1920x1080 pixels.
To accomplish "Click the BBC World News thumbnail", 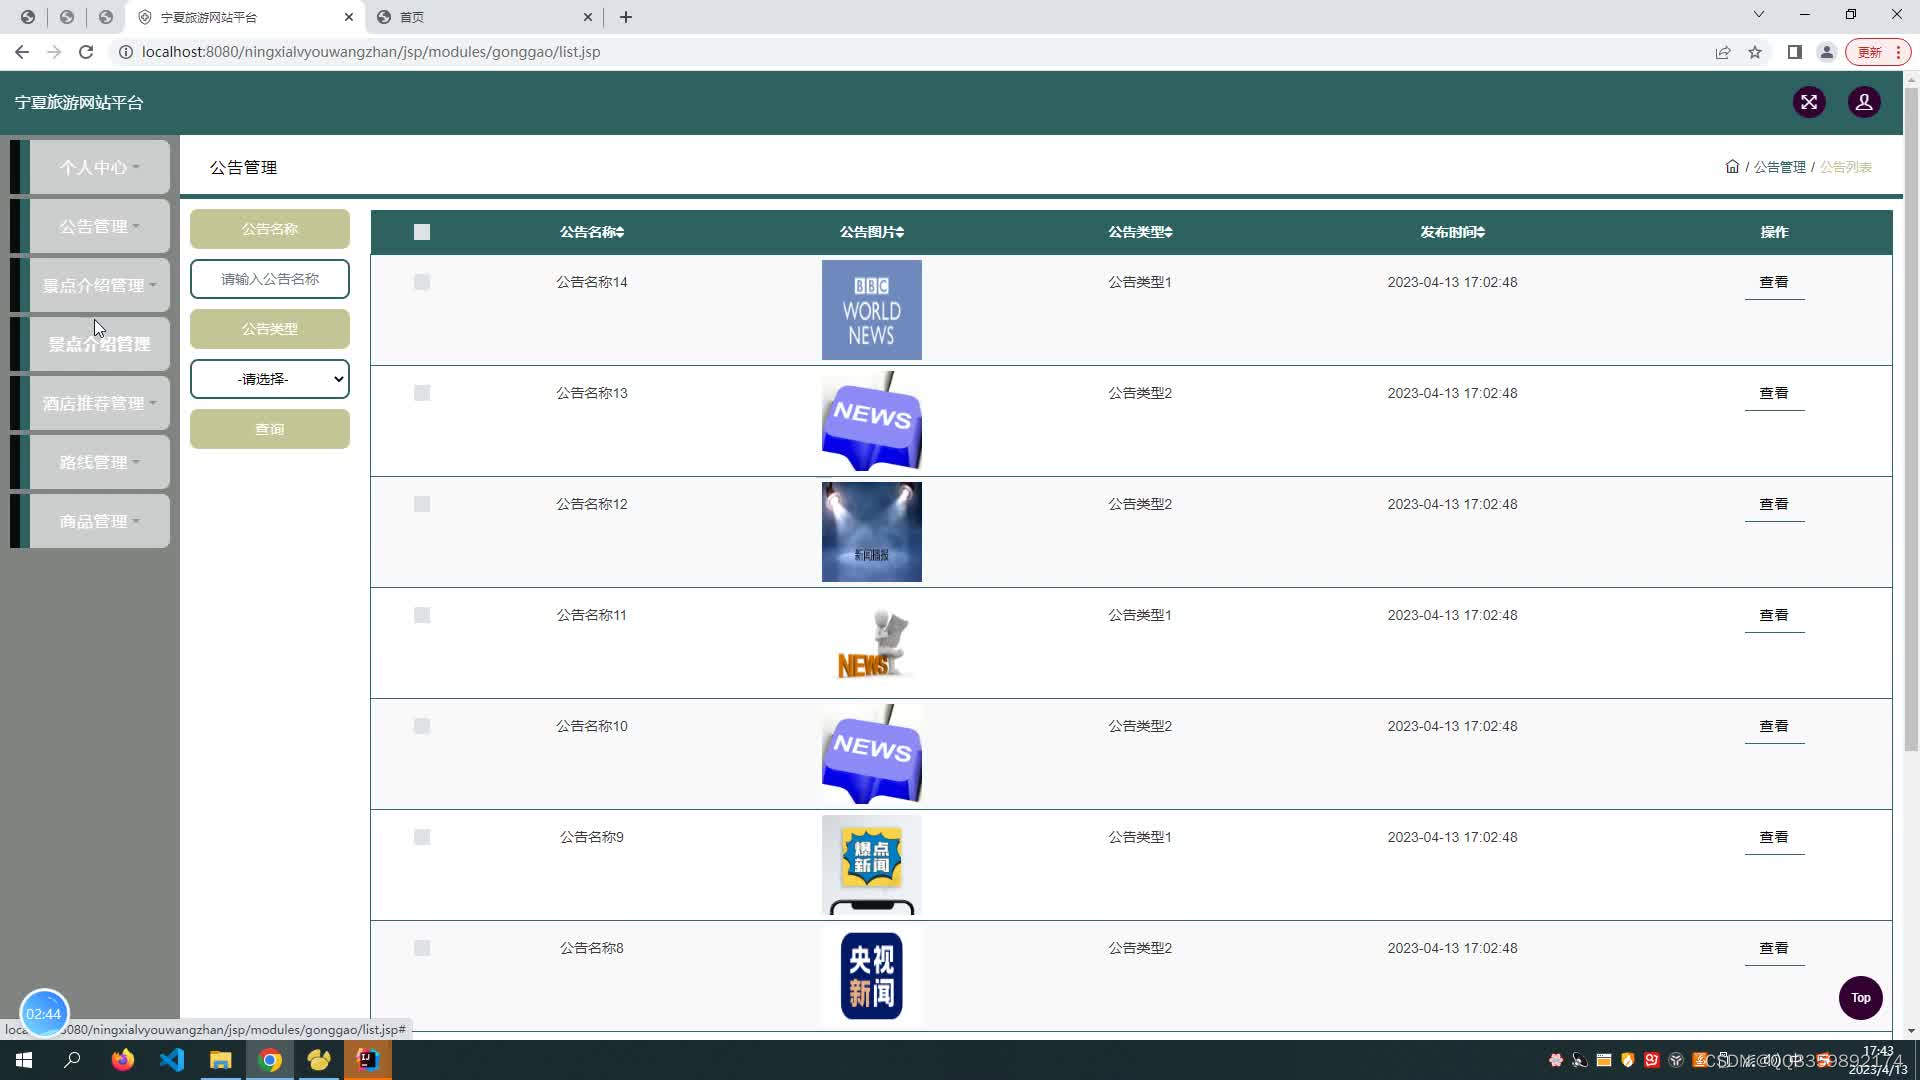I will 872,310.
